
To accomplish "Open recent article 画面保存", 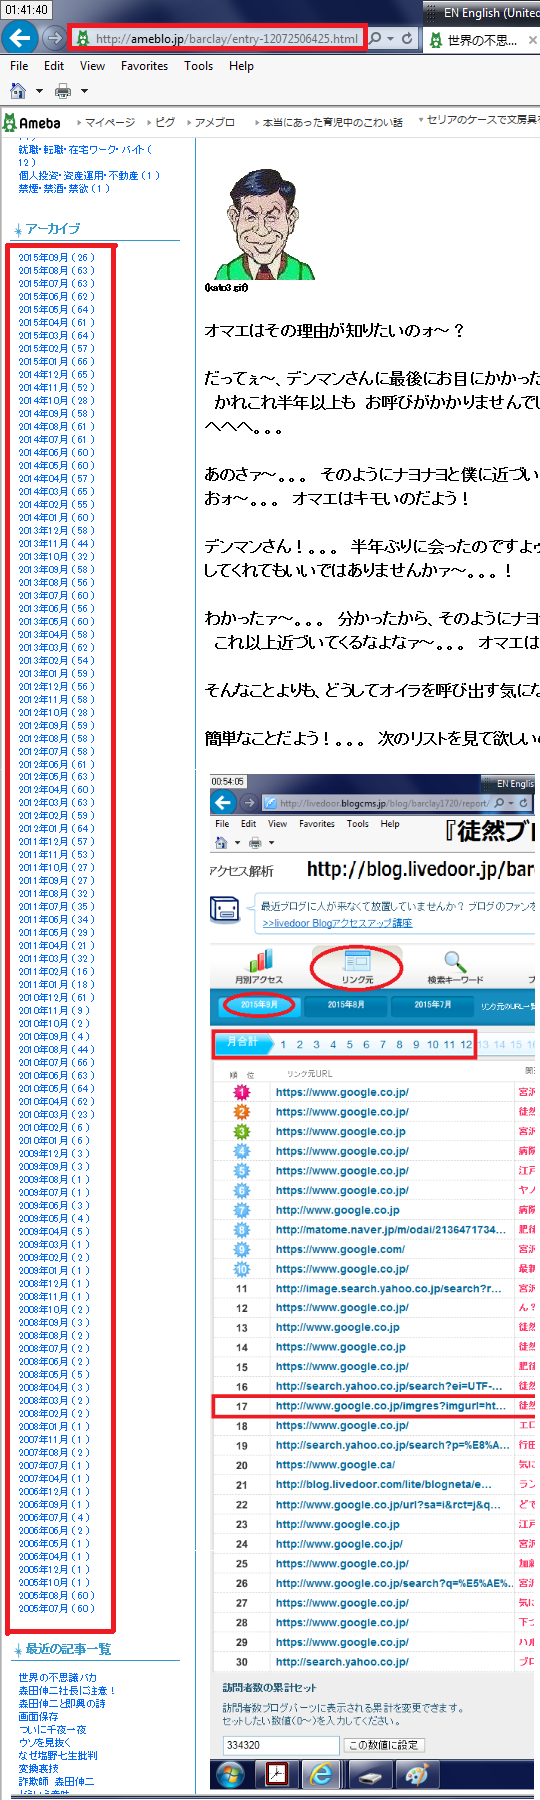I will (x=38, y=1716).
